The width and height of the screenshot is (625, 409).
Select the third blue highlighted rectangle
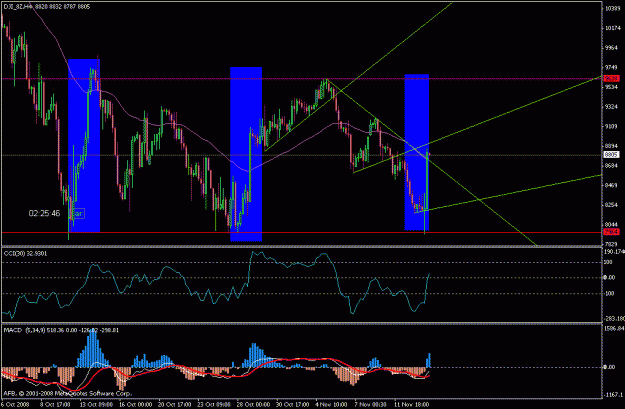[x=417, y=152]
